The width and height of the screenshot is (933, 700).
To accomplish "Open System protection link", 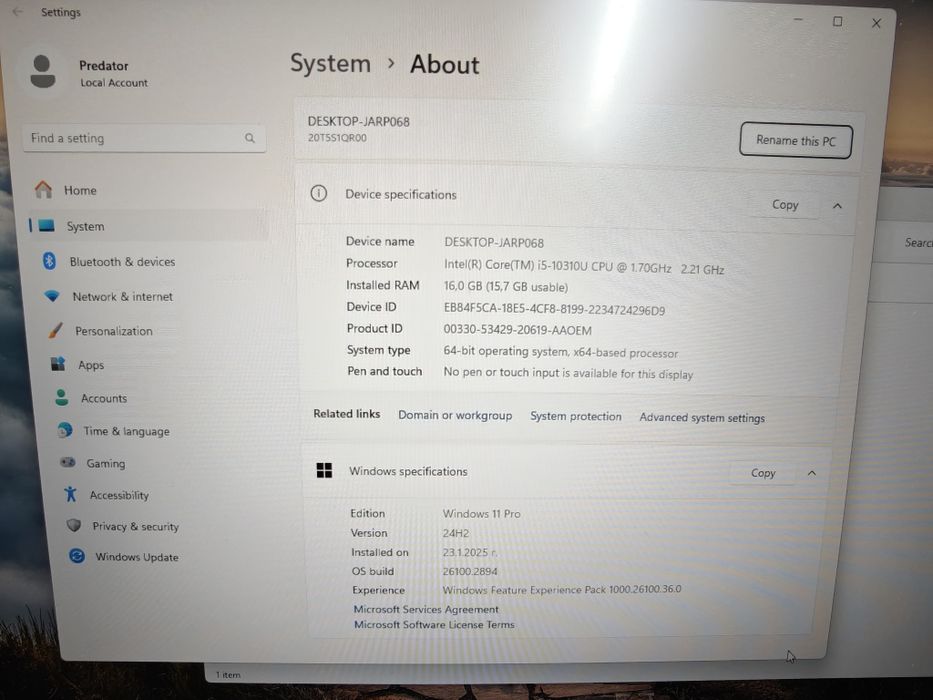I will [x=575, y=416].
